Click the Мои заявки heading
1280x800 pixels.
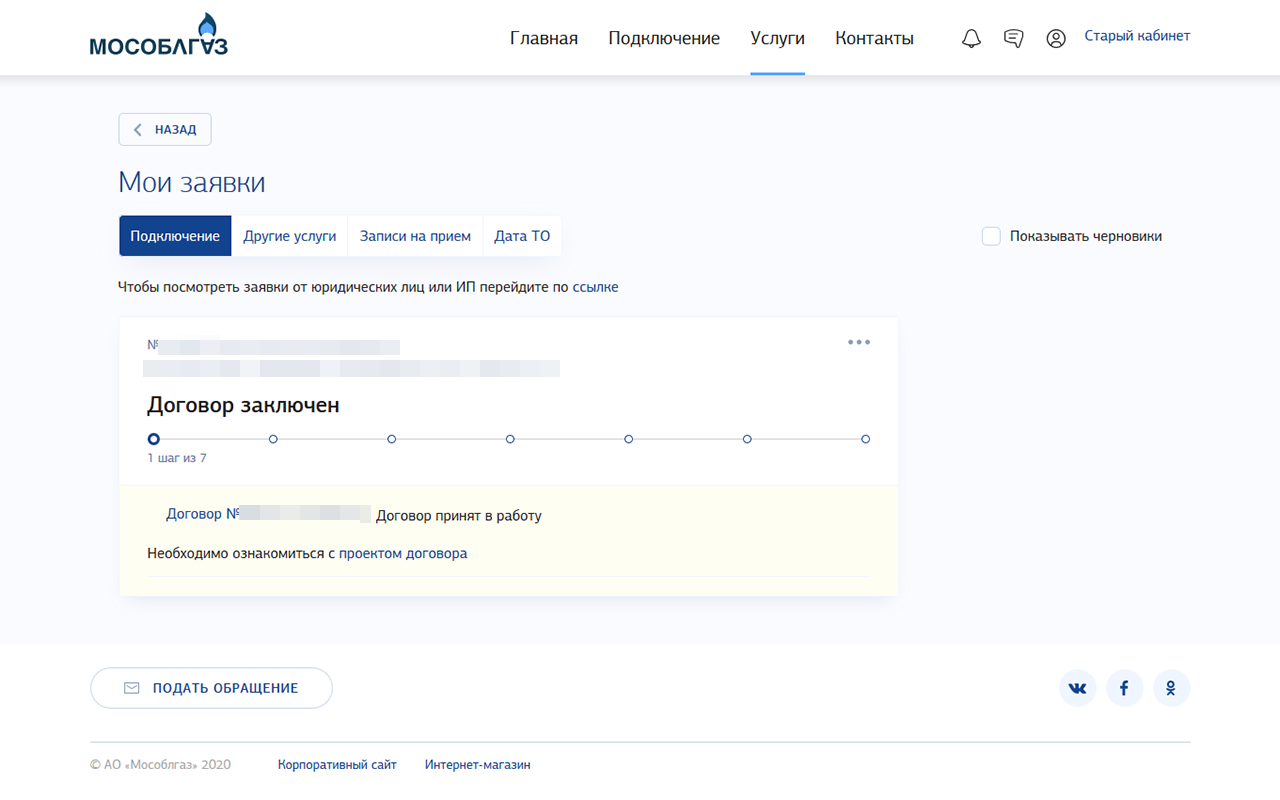(192, 183)
